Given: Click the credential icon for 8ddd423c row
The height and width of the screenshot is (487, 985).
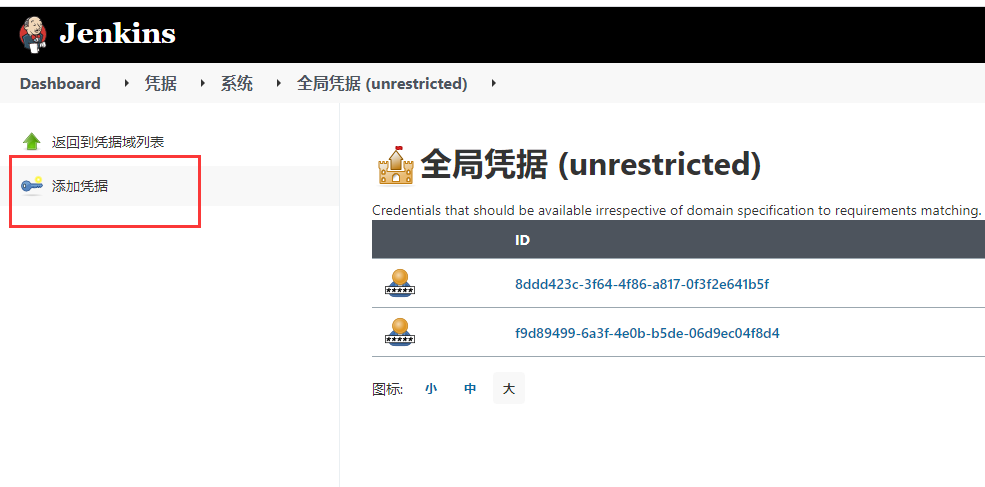Looking at the screenshot, I should click(400, 284).
